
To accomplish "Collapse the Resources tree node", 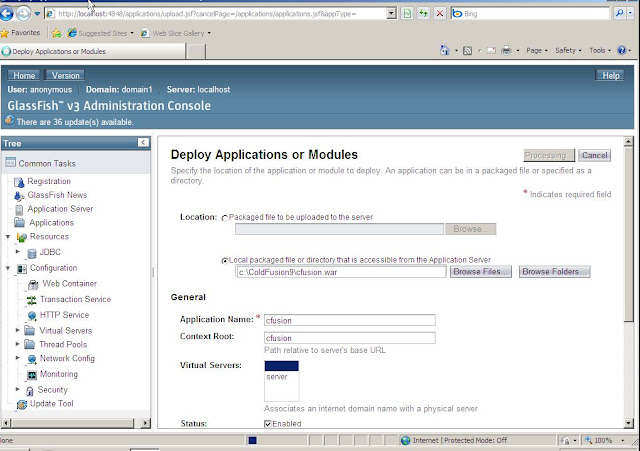I will [x=8, y=237].
